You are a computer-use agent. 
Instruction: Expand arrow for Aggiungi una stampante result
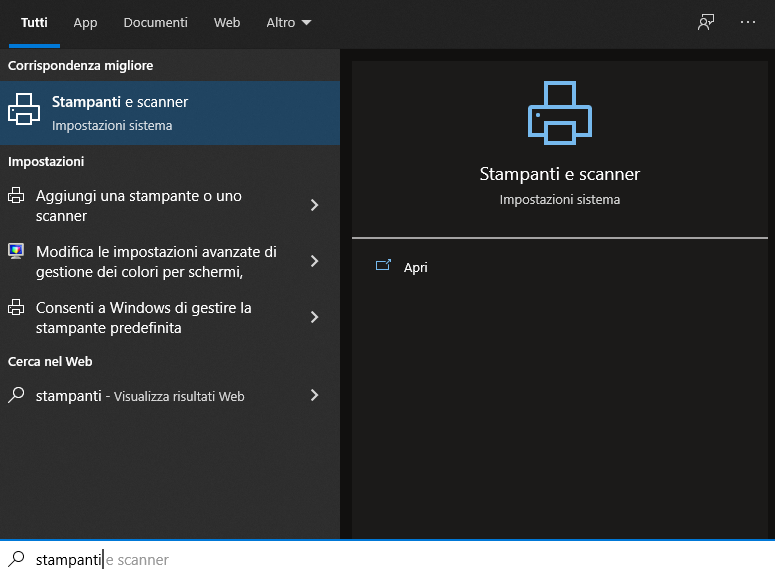point(314,205)
